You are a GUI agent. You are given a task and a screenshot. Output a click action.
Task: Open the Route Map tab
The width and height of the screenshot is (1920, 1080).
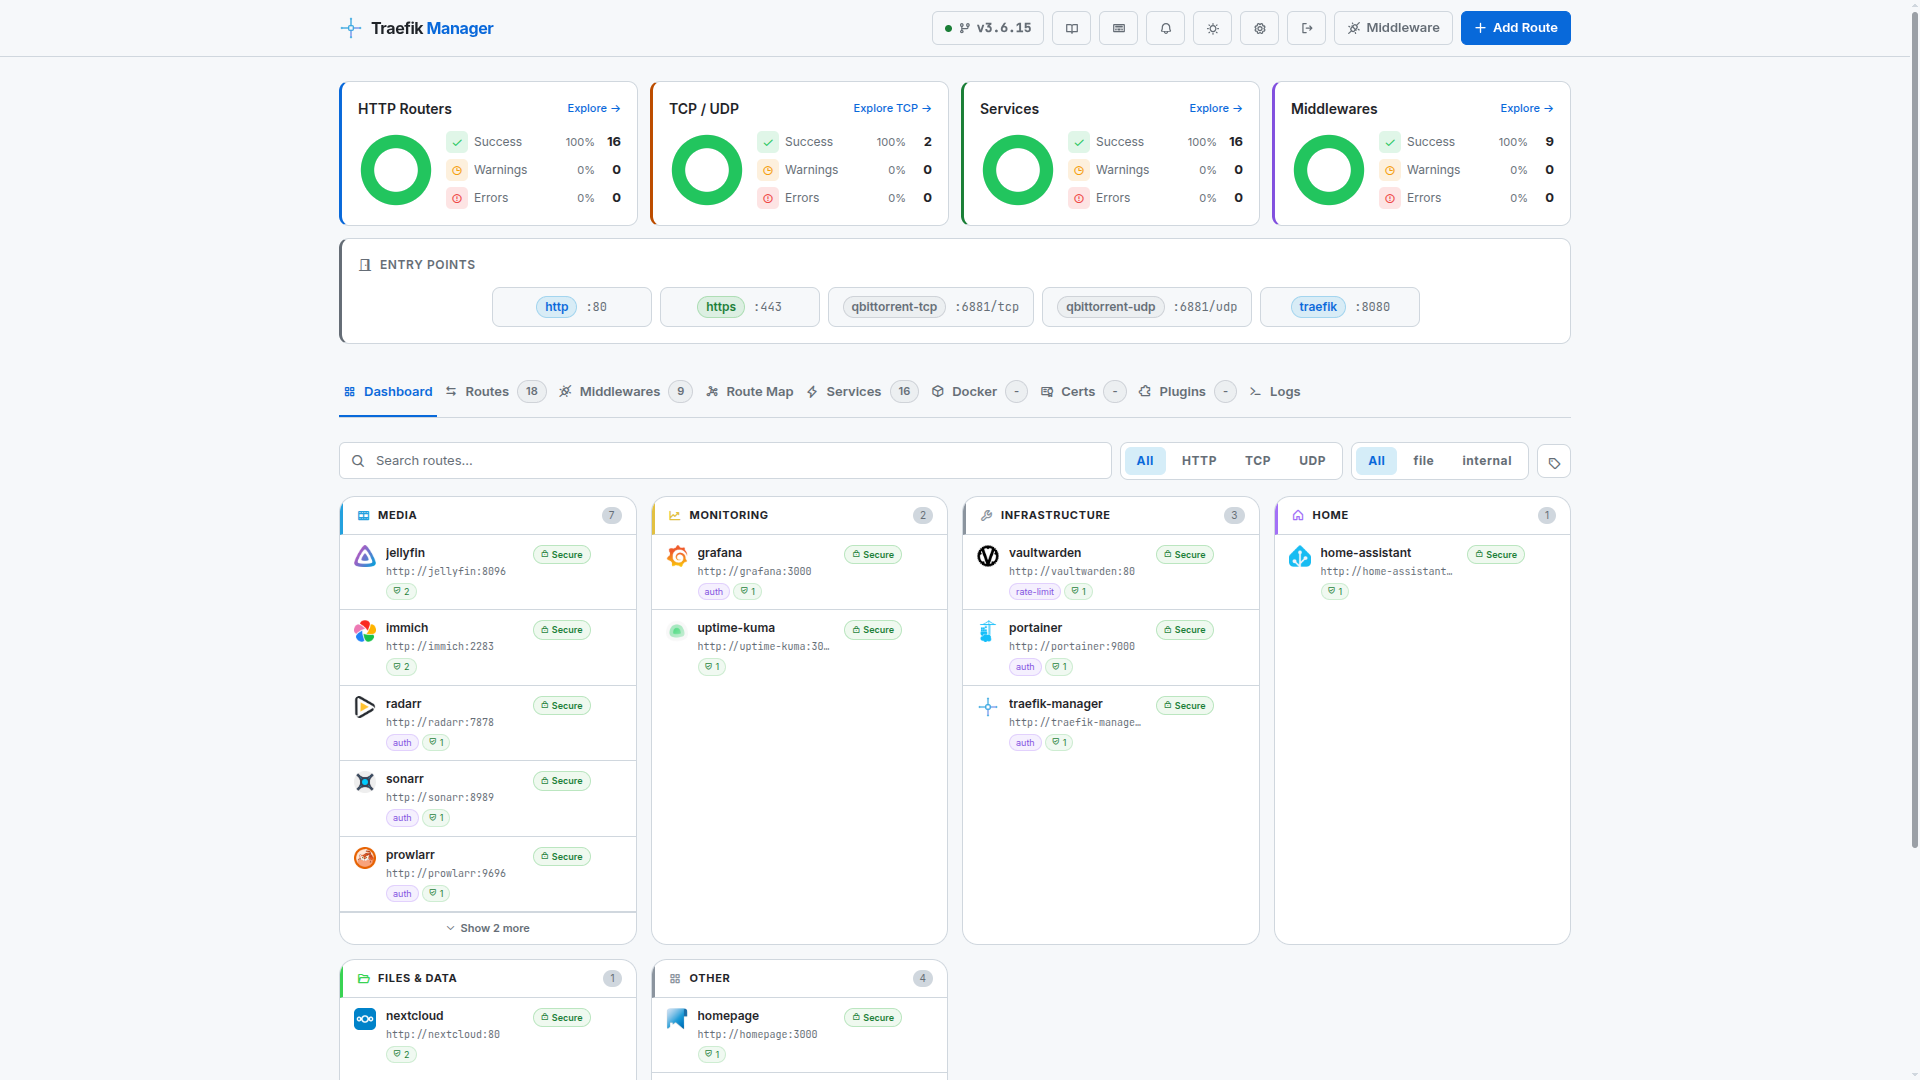[x=750, y=392]
